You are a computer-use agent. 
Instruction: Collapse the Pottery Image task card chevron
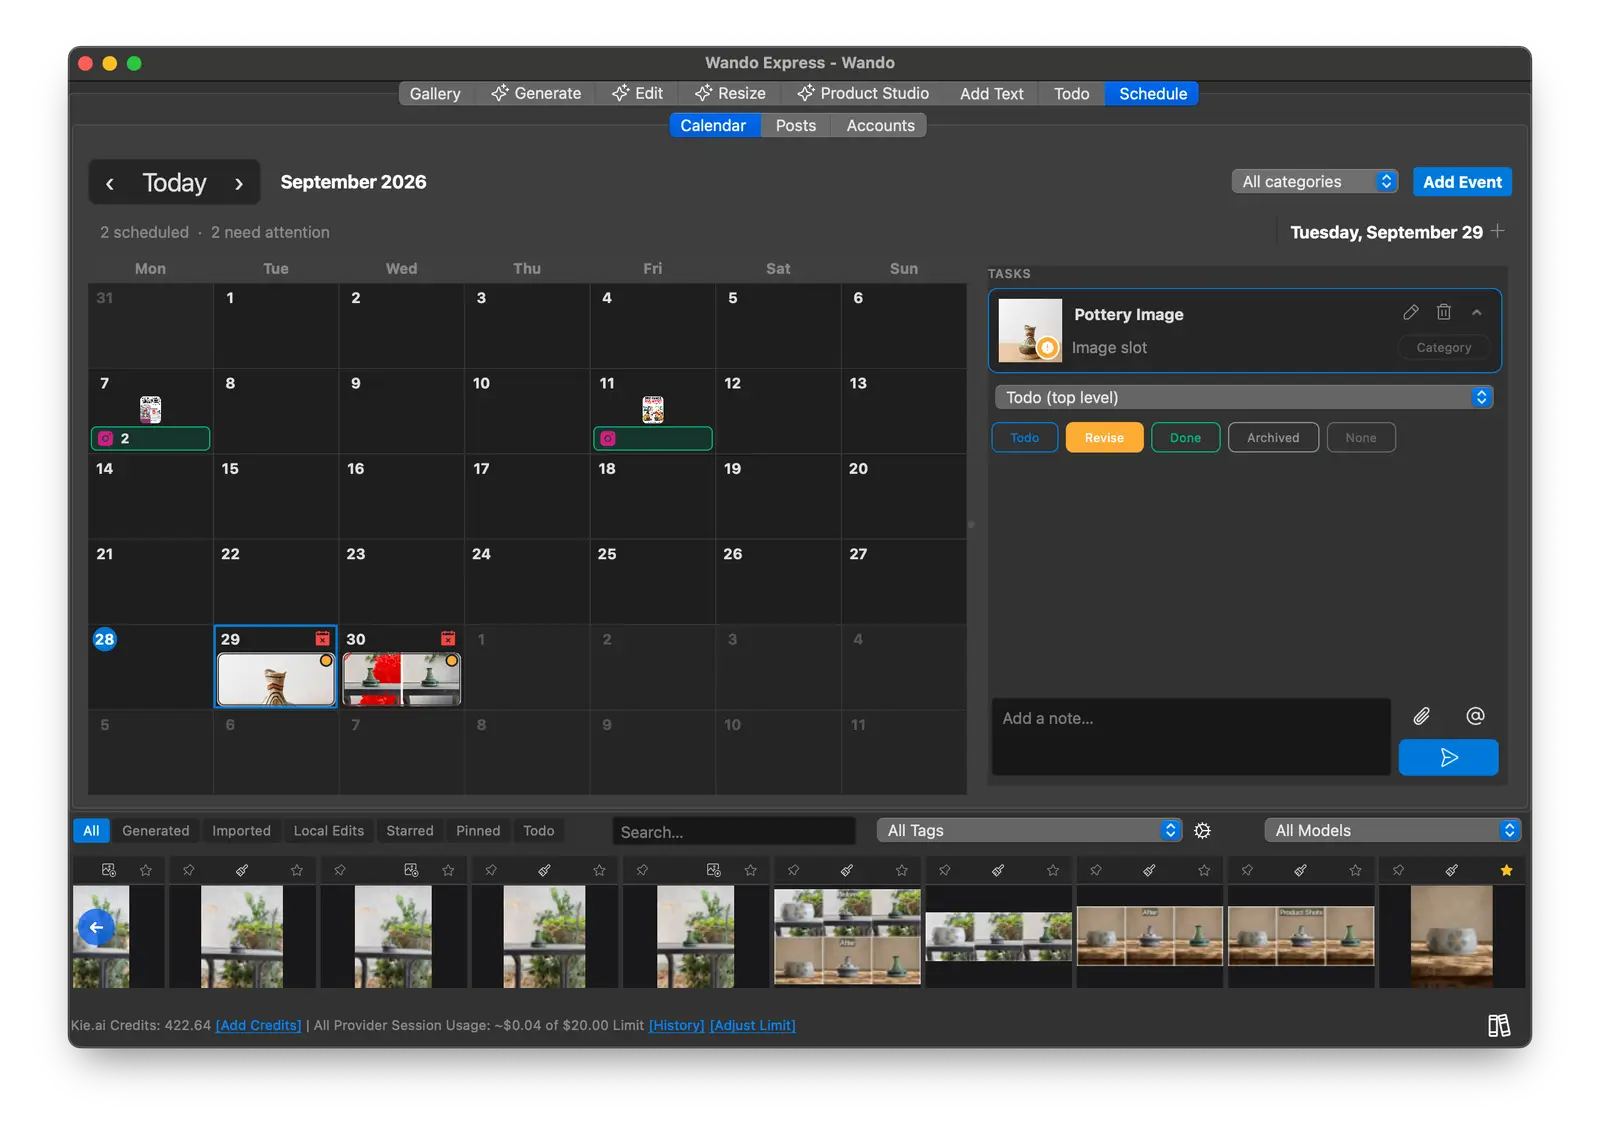click(x=1477, y=312)
